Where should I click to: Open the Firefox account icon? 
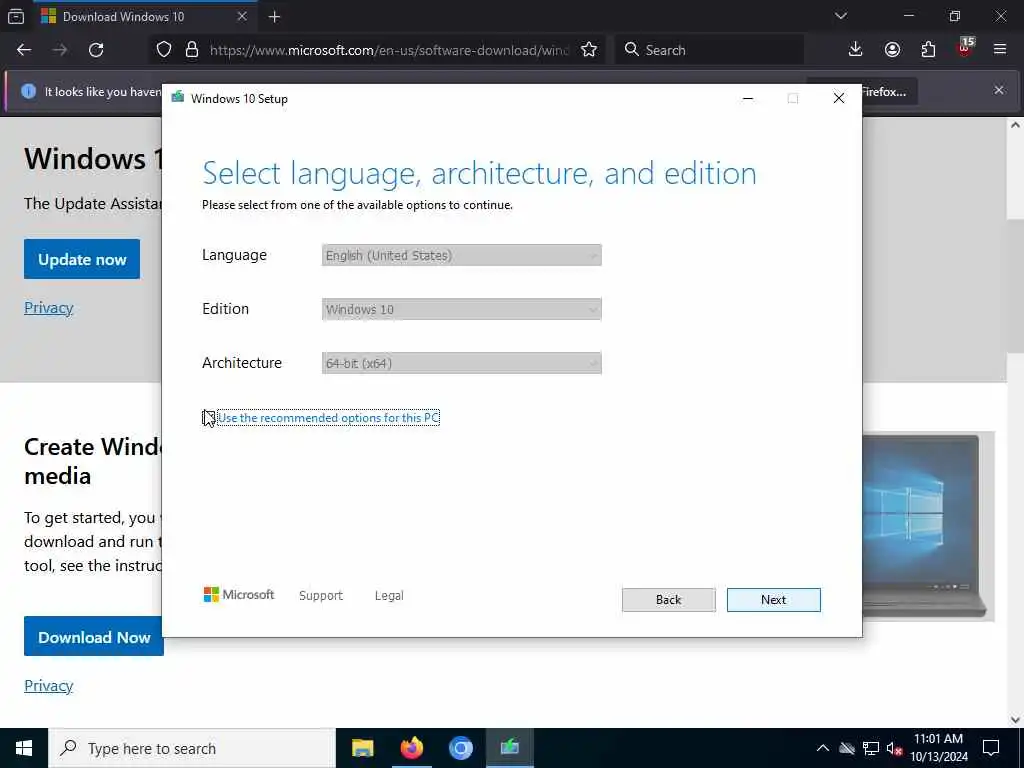[x=892, y=50]
